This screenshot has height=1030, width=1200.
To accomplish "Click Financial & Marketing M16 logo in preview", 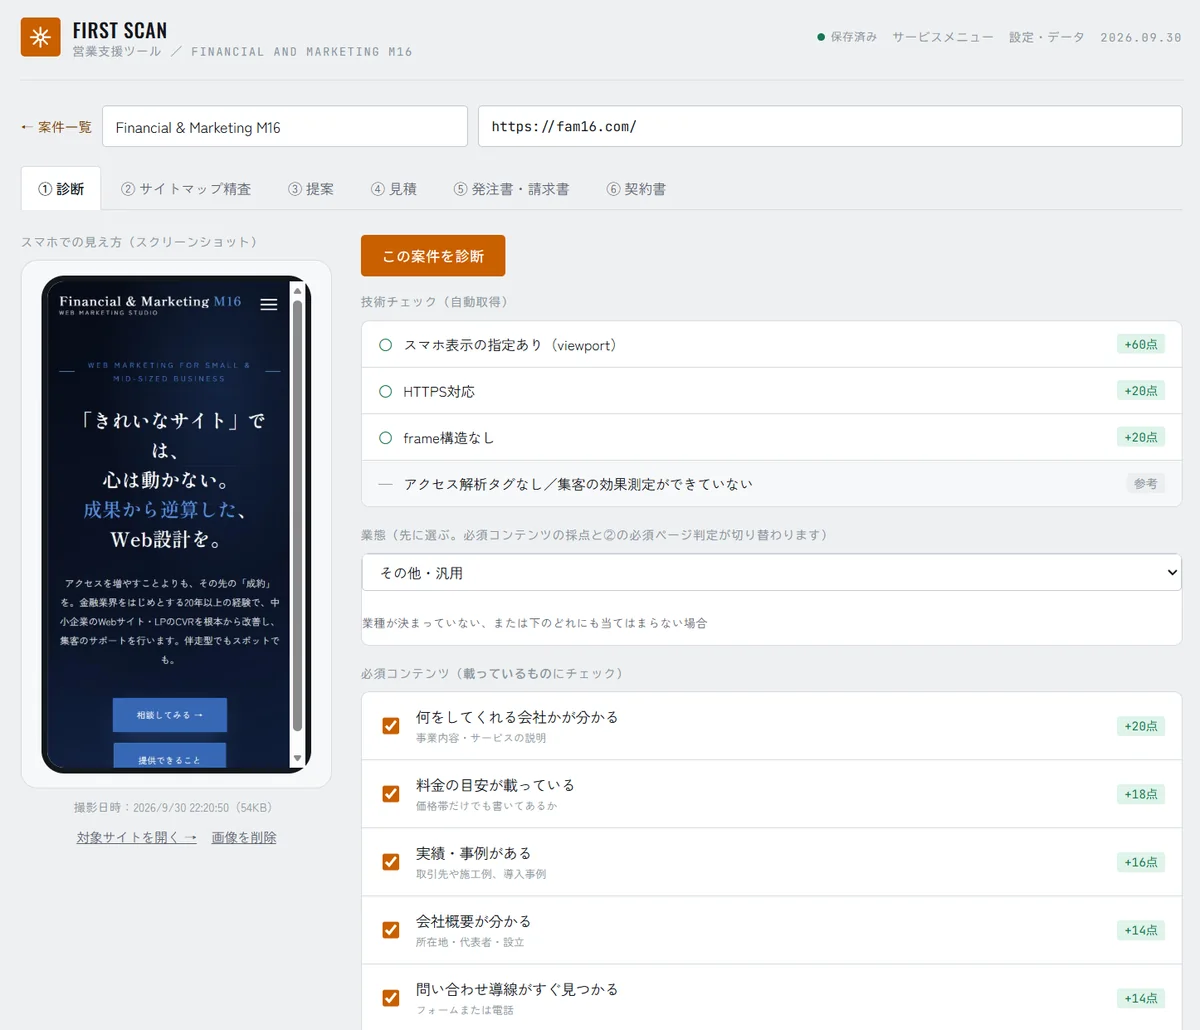I will click(x=150, y=304).
